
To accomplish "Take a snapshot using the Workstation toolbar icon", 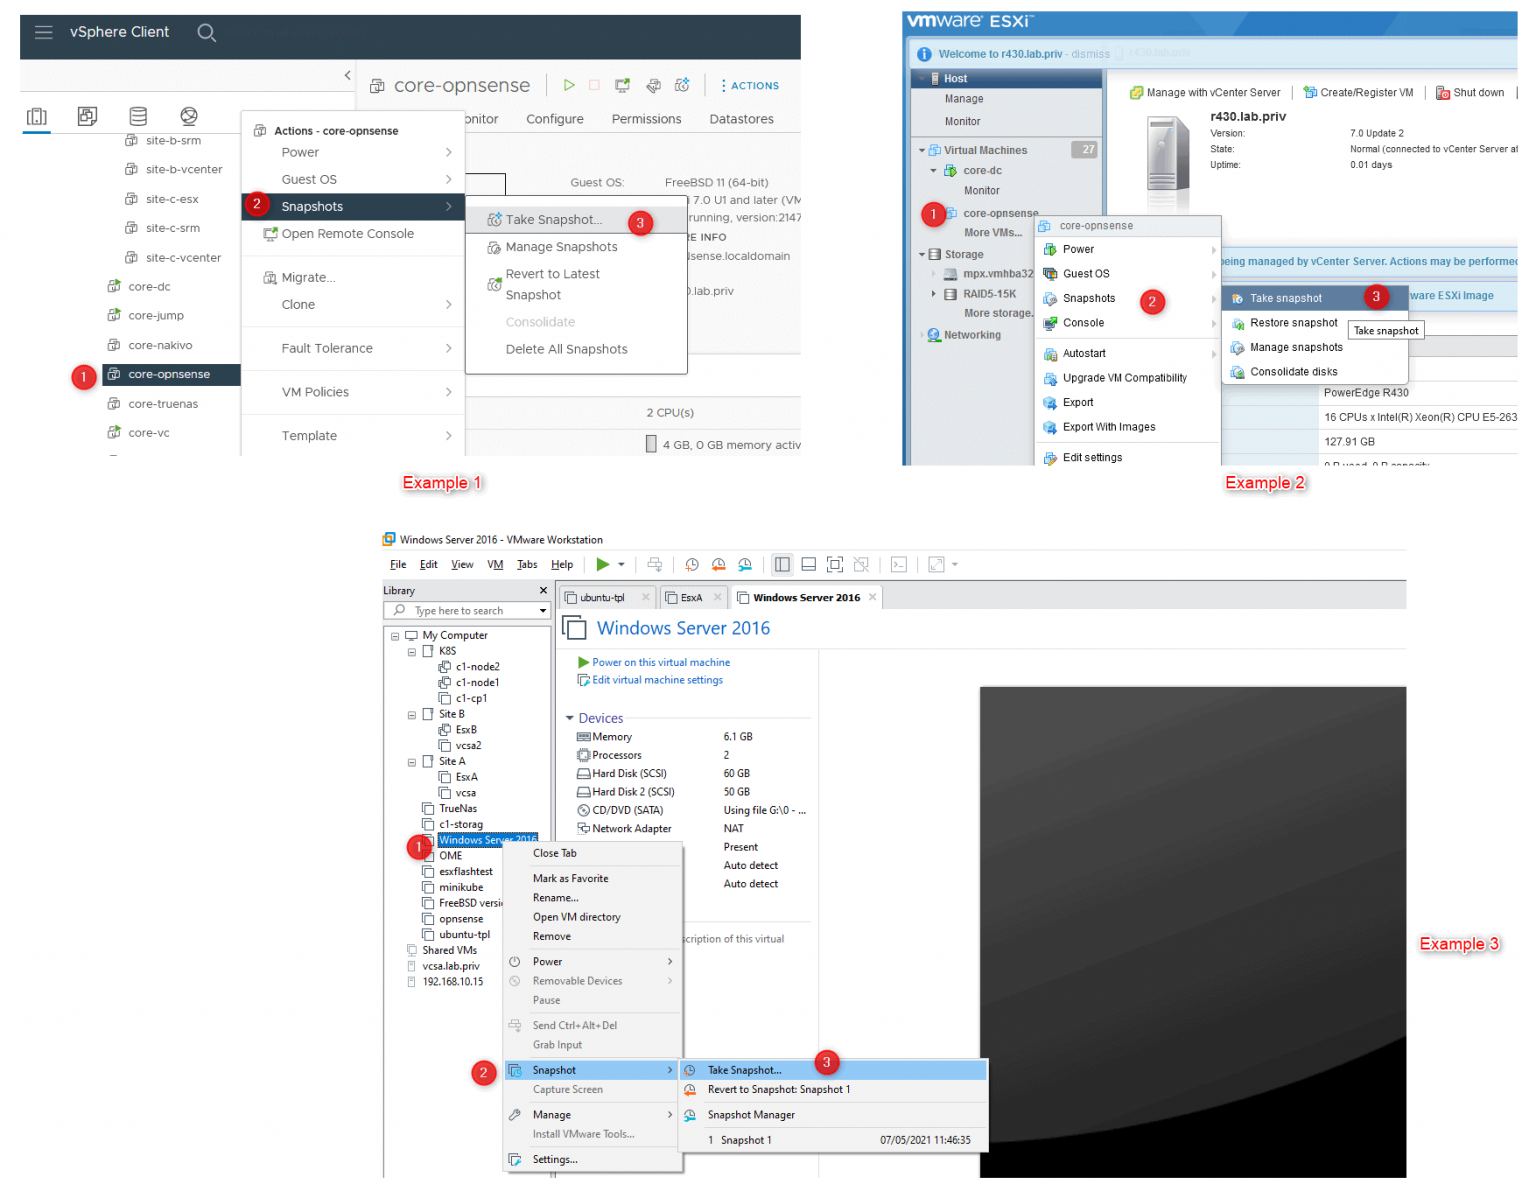I will 692,565.
